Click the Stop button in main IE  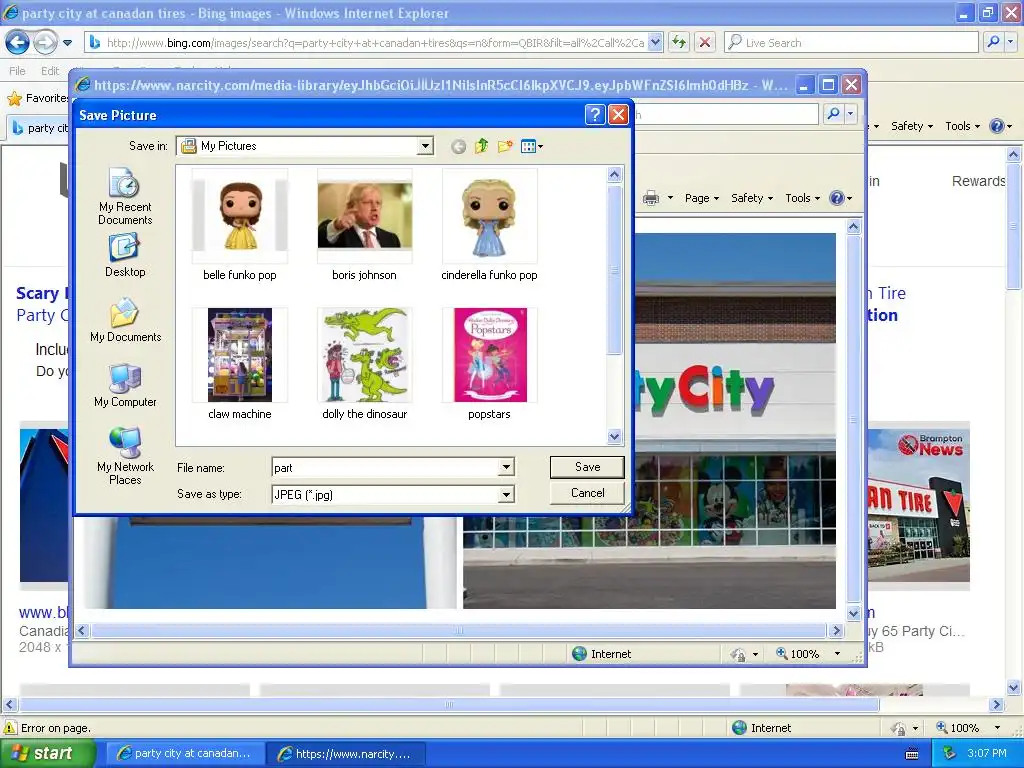point(705,43)
